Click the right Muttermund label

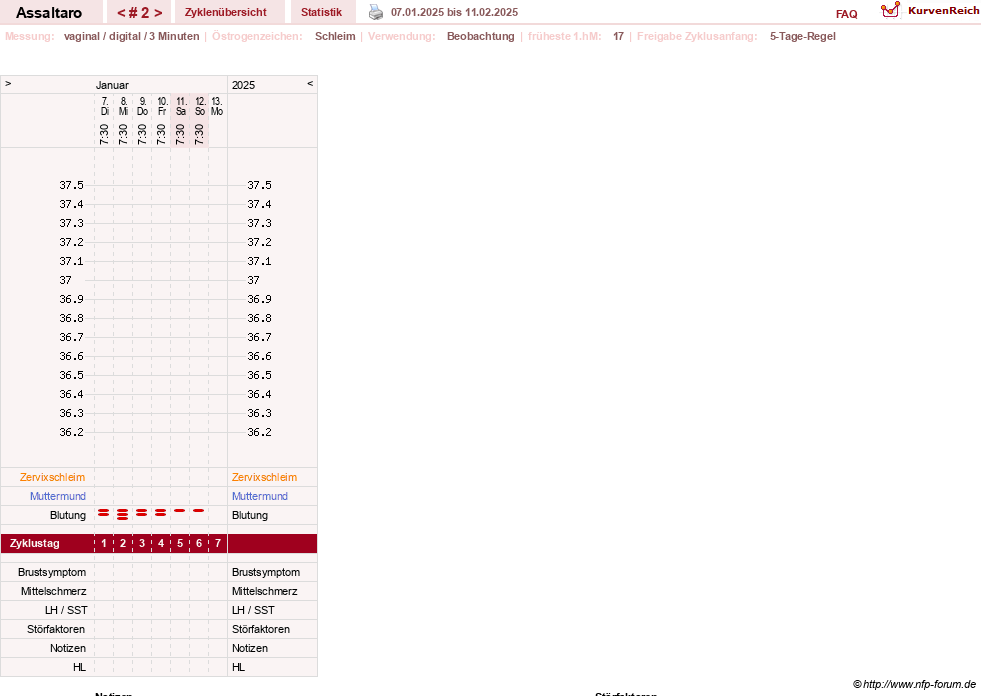click(260, 496)
